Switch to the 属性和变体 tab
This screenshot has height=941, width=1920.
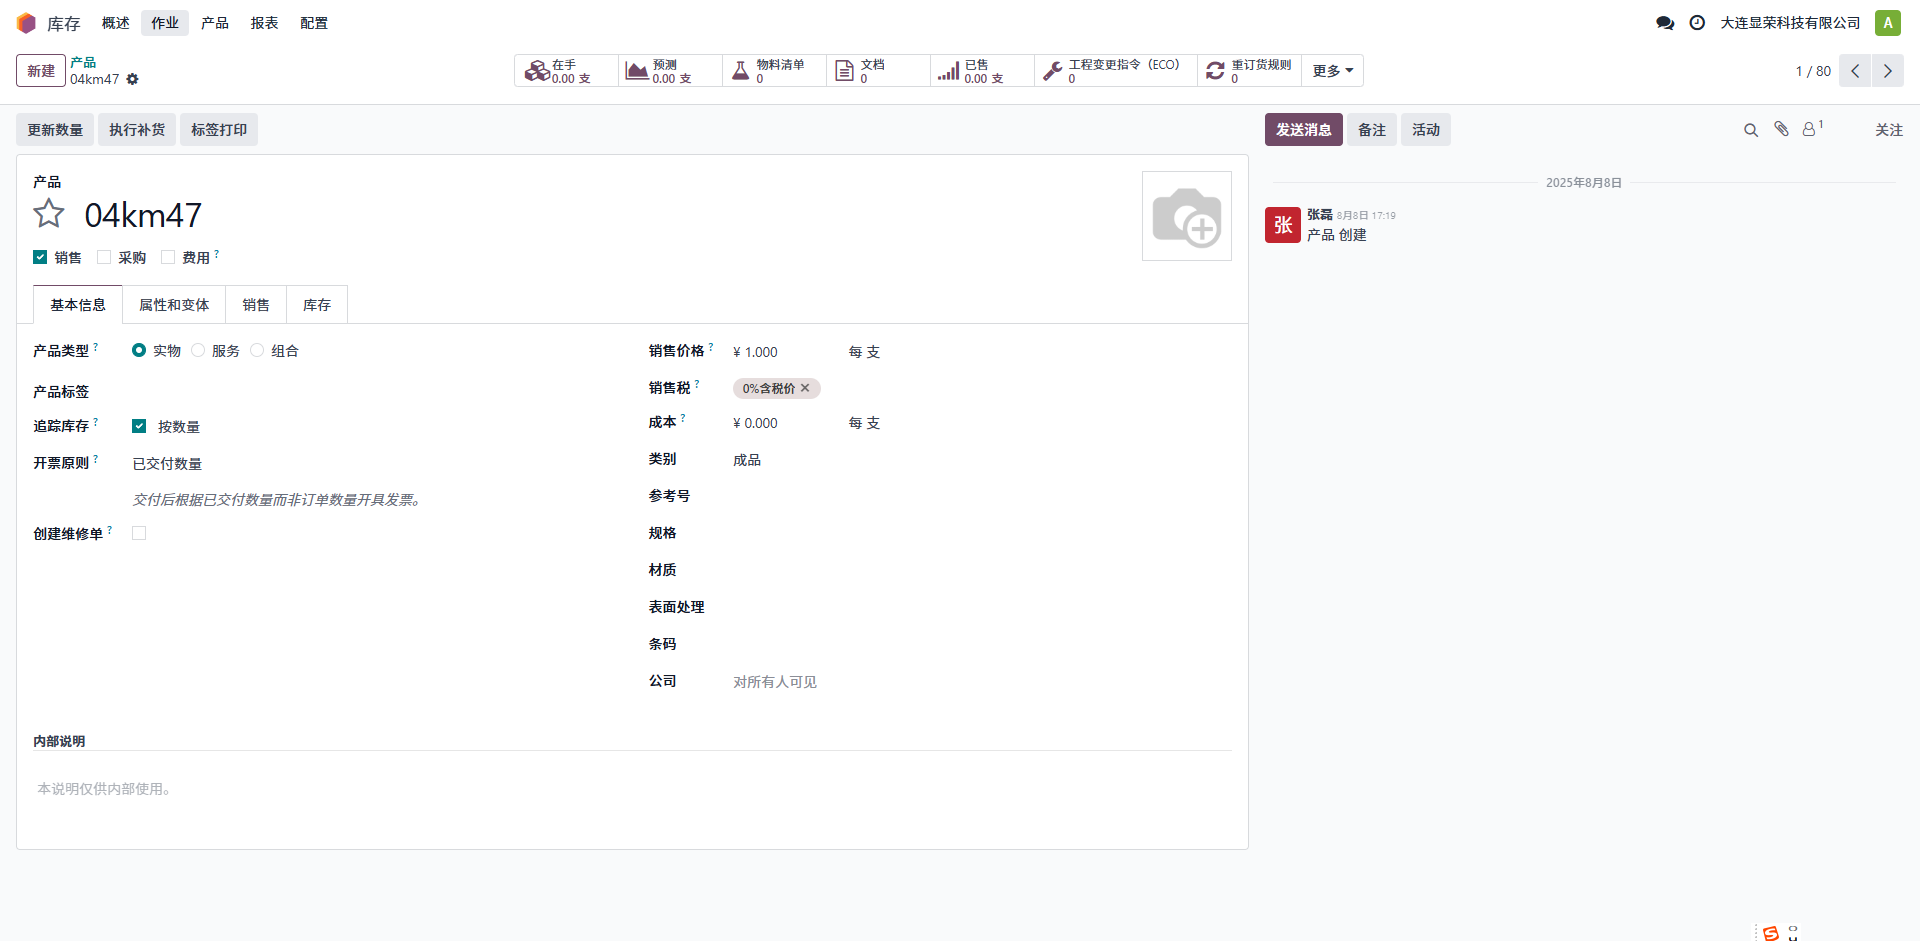pyautogui.click(x=174, y=305)
